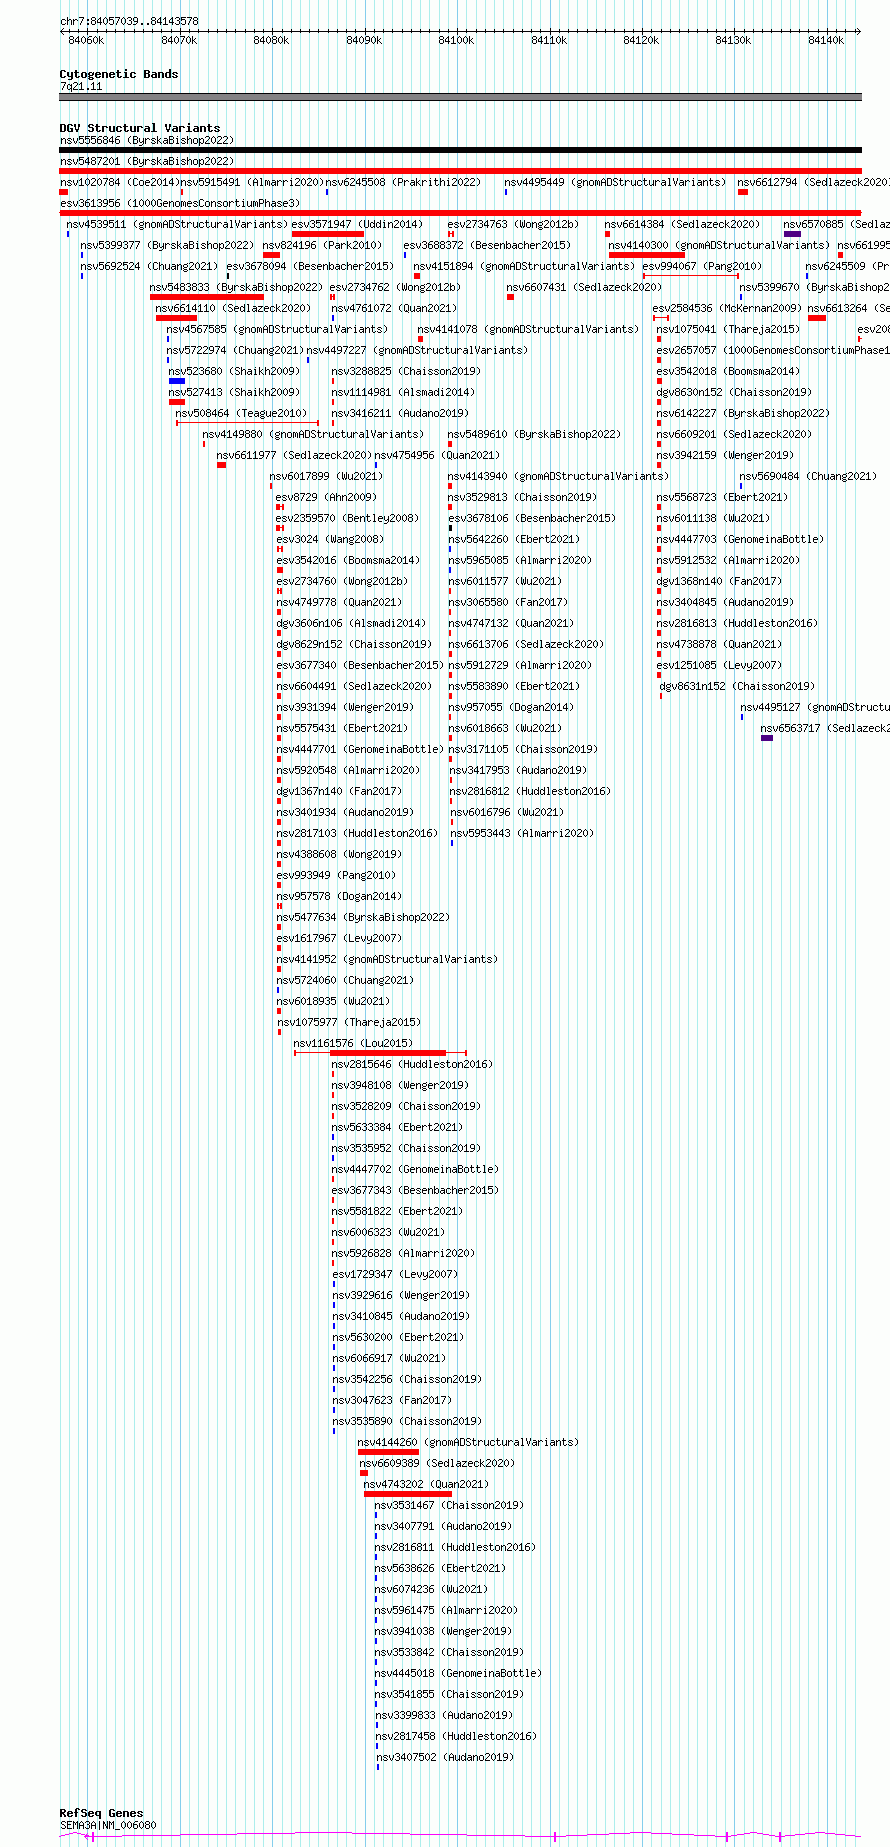Select variant nsv3288825 (Chaisson2019)
The height and width of the screenshot is (1847, 890).
coord(406,372)
